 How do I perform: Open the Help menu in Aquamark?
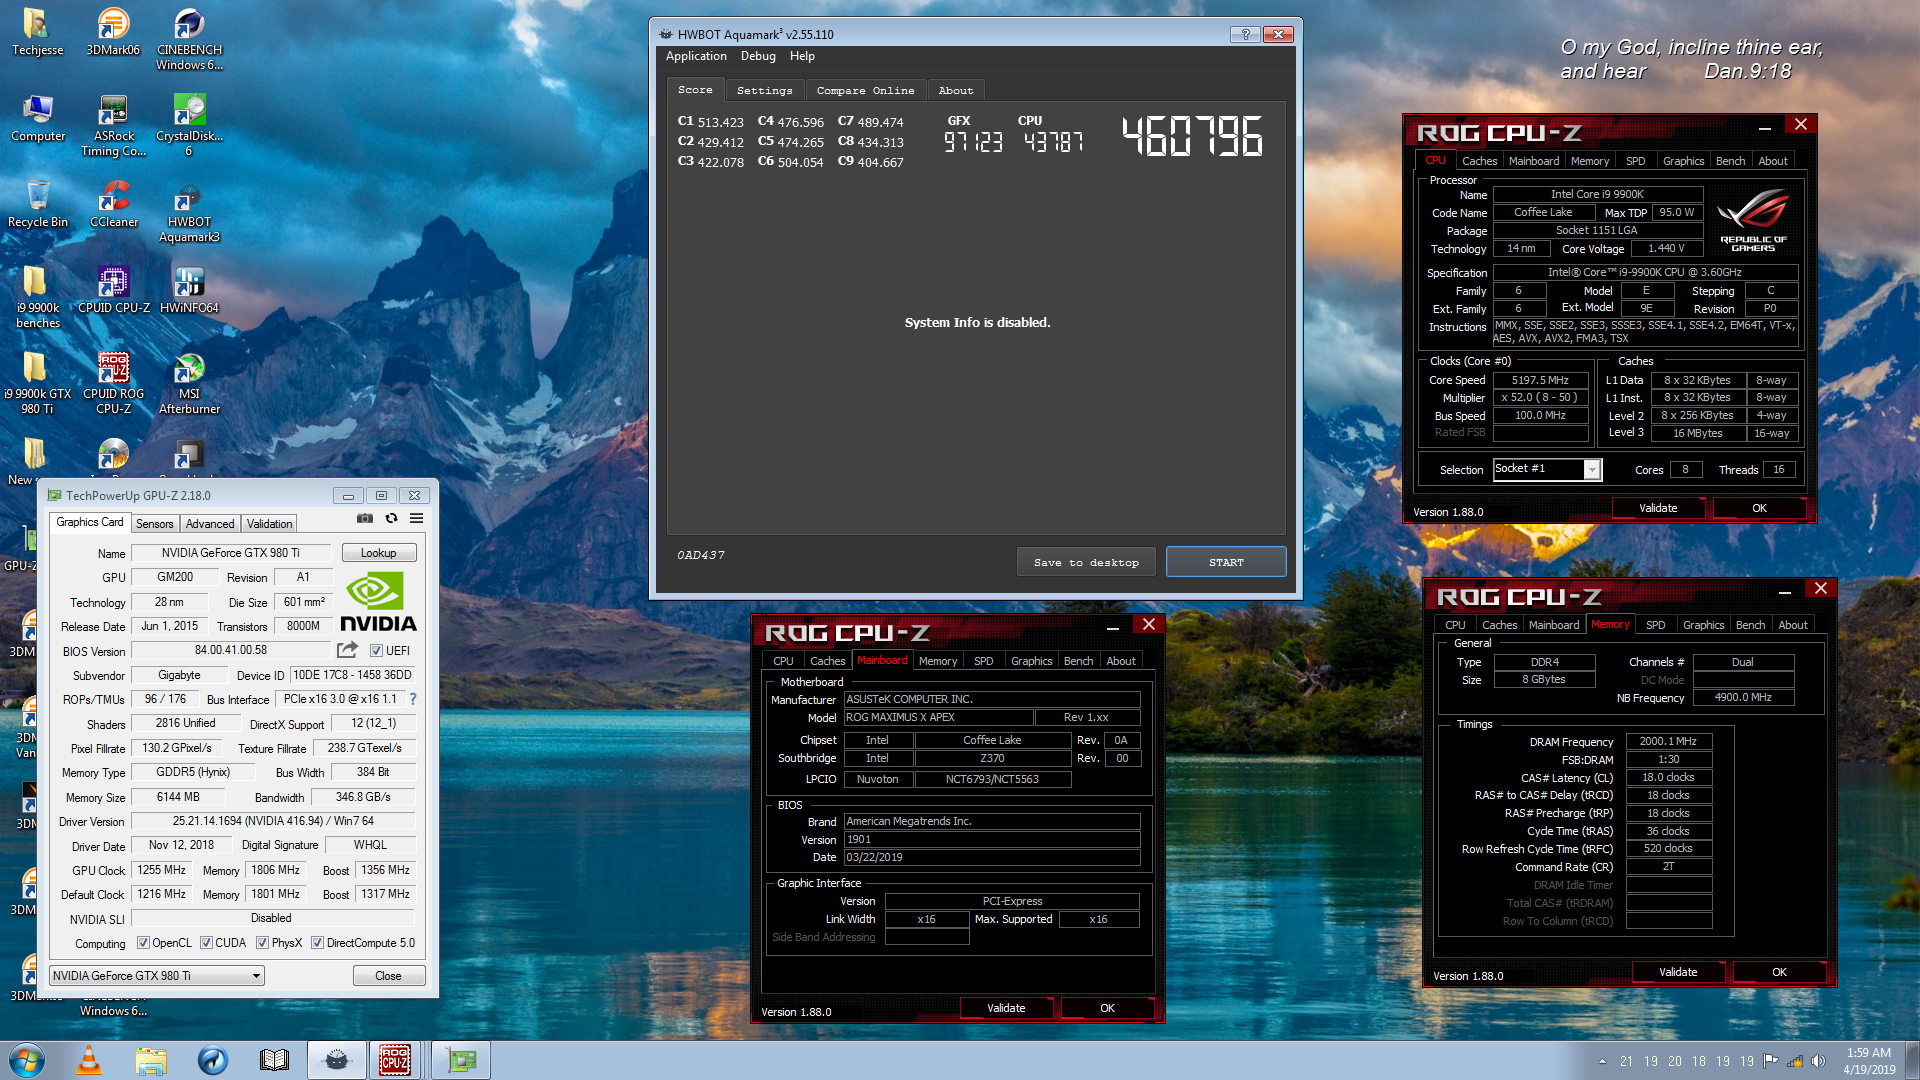pyautogui.click(x=802, y=56)
